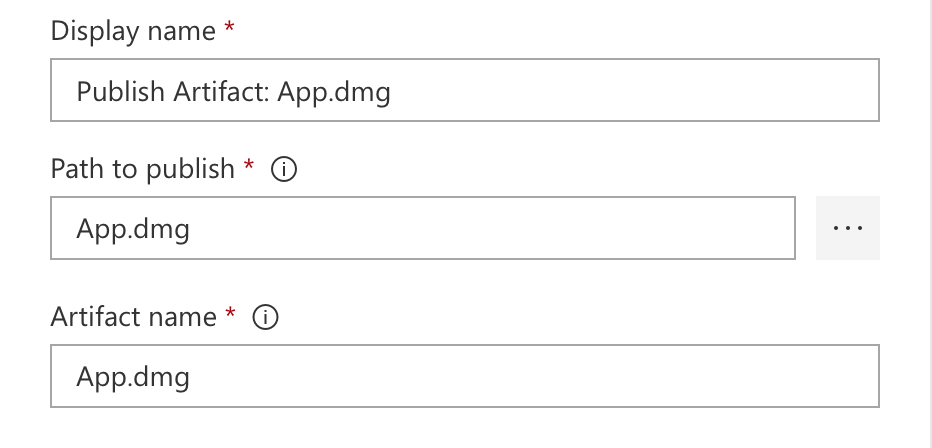The width and height of the screenshot is (932, 448).
Task: Click App.dmg text in Path to publish
Action: click(133, 231)
